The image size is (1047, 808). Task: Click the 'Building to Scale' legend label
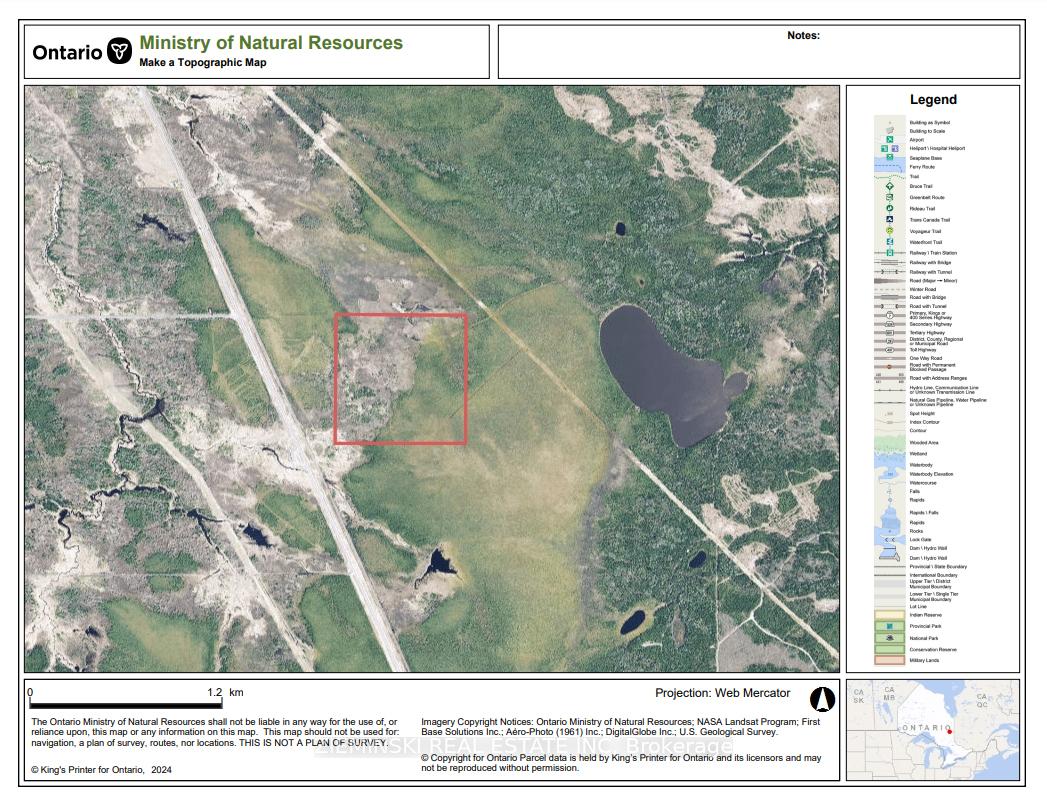click(x=927, y=131)
